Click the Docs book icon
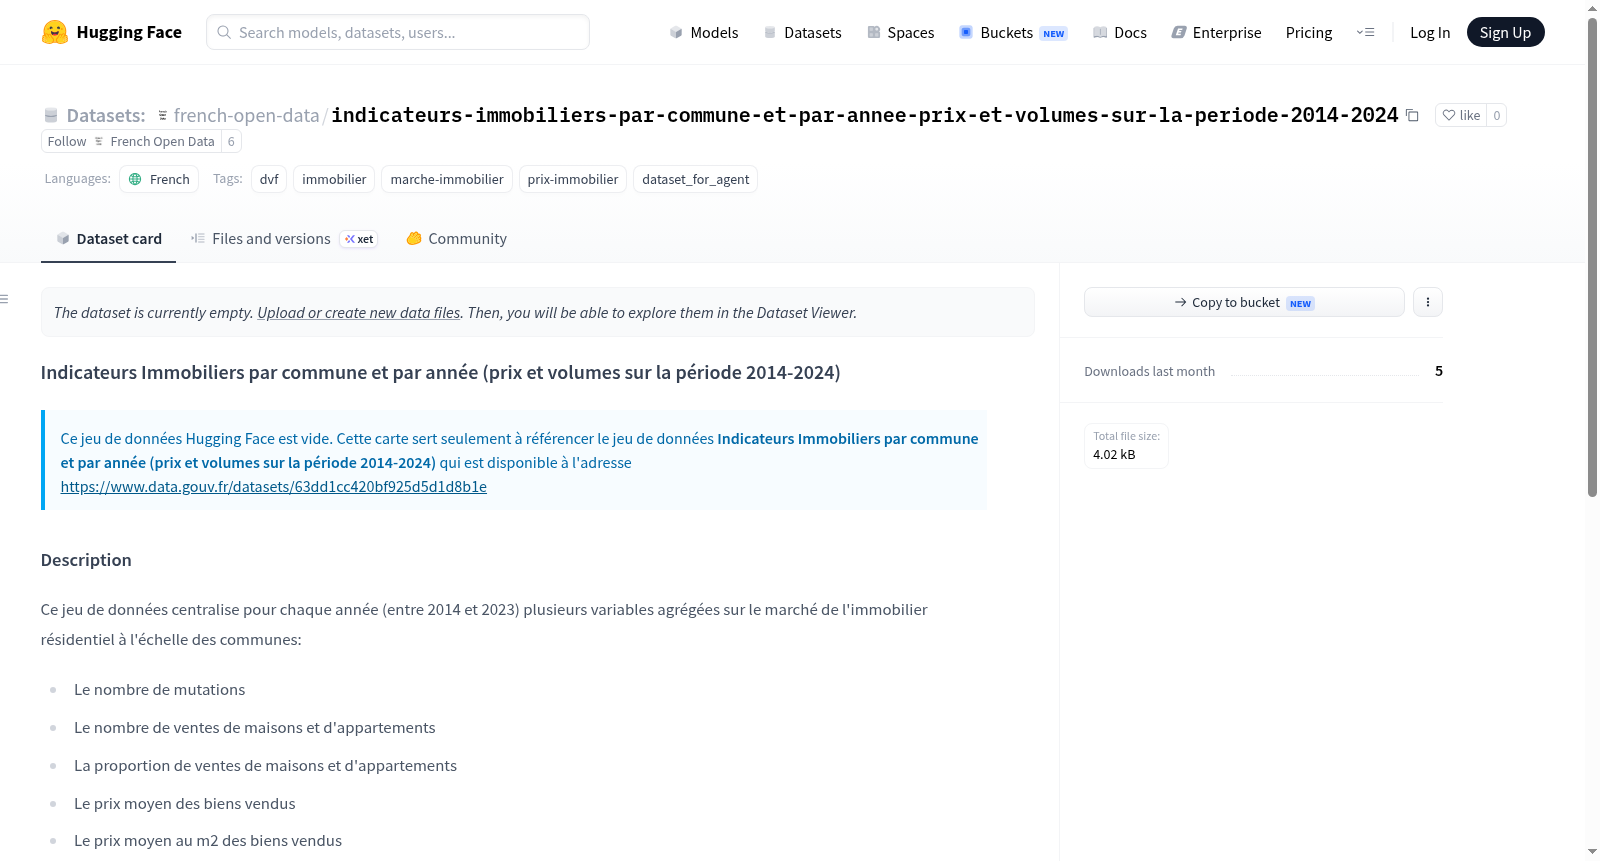This screenshot has height=861, width=1600. [x=1100, y=32]
